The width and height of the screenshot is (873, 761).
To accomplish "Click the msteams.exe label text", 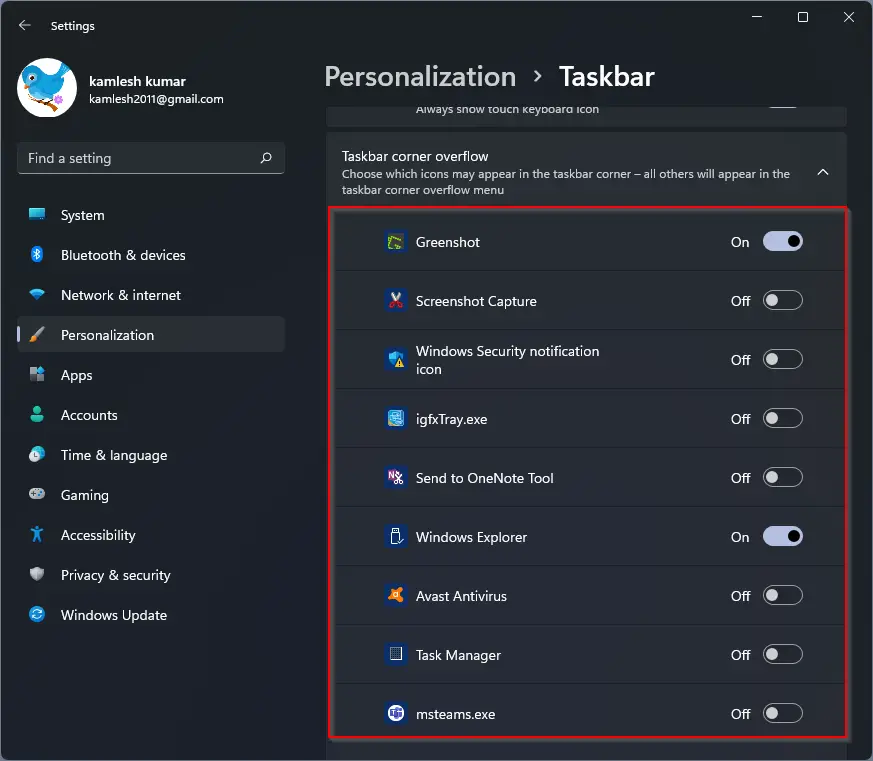I will pyautogui.click(x=455, y=714).
